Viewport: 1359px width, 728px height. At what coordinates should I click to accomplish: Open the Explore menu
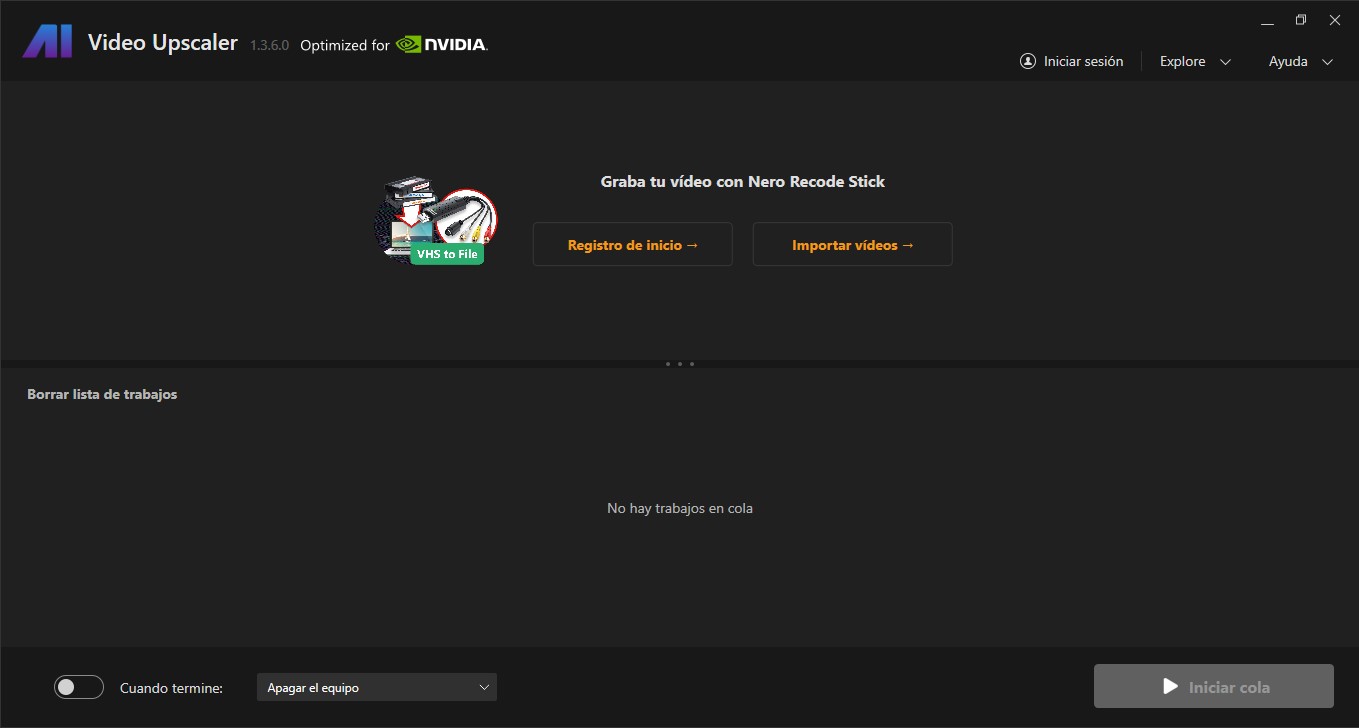[1183, 61]
